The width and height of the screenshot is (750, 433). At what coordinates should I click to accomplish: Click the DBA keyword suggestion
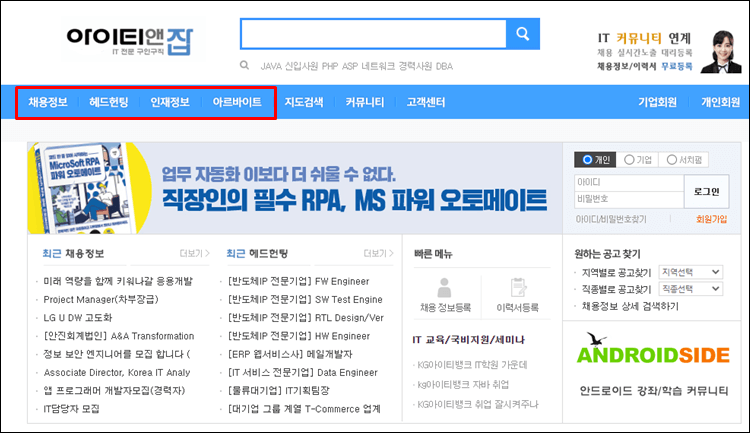click(444, 66)
